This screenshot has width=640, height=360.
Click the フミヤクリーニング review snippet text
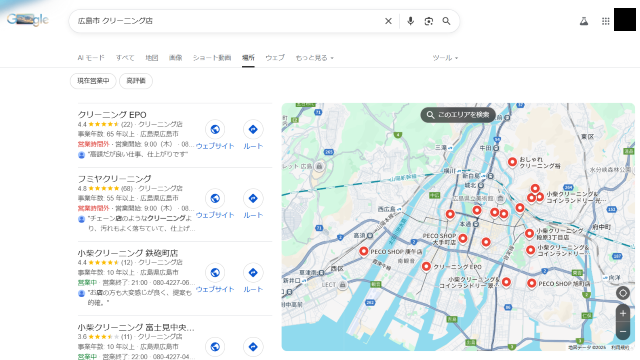click(x=141, y=223)
